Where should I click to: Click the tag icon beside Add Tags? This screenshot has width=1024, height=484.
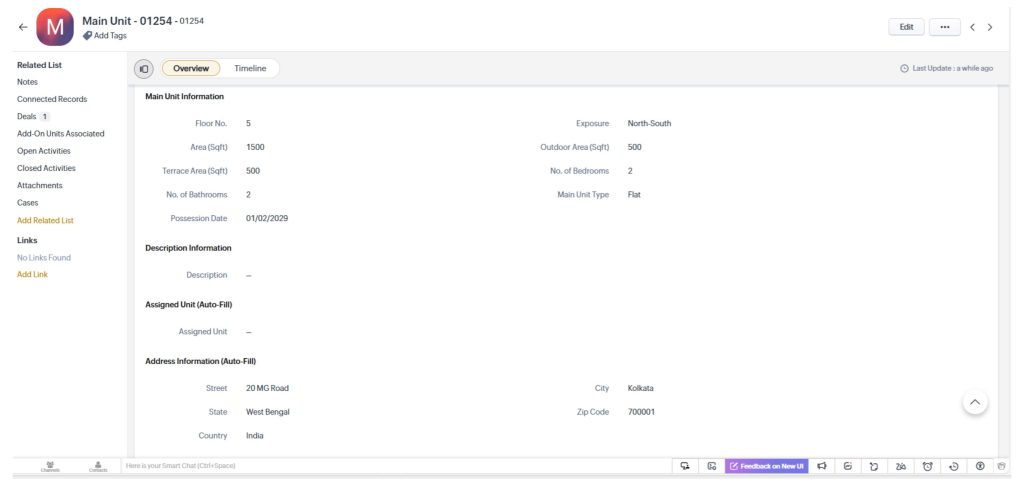pyautogui.click(x=88, y=36)
